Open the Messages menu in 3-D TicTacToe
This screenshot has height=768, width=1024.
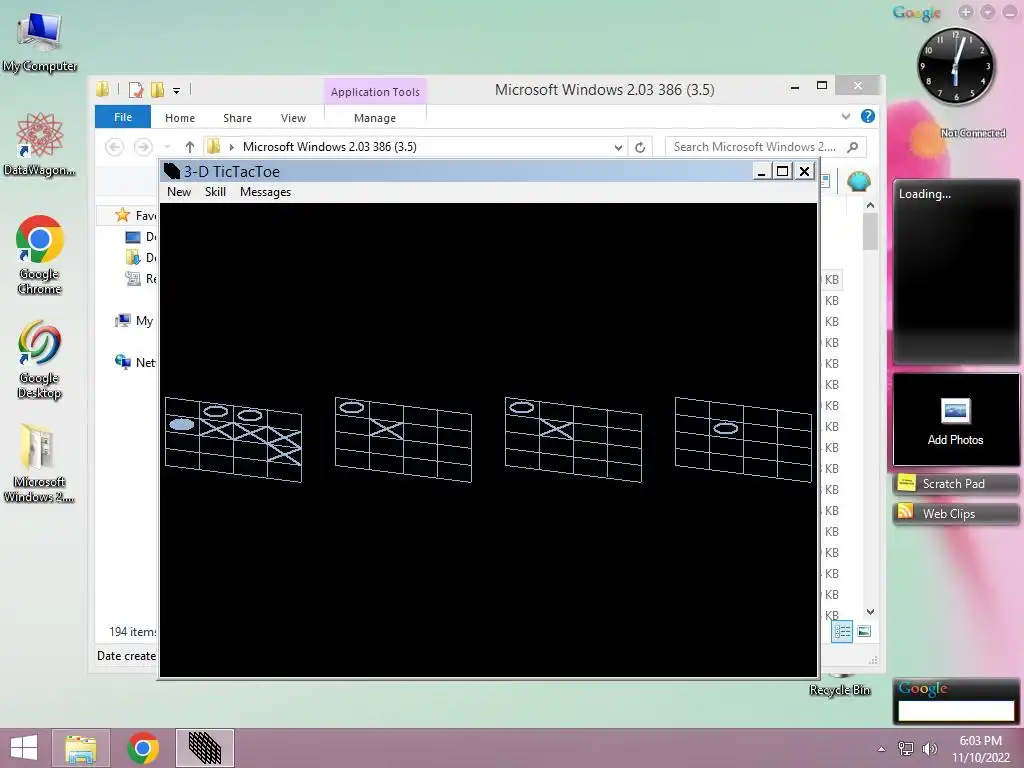[265, 192]
